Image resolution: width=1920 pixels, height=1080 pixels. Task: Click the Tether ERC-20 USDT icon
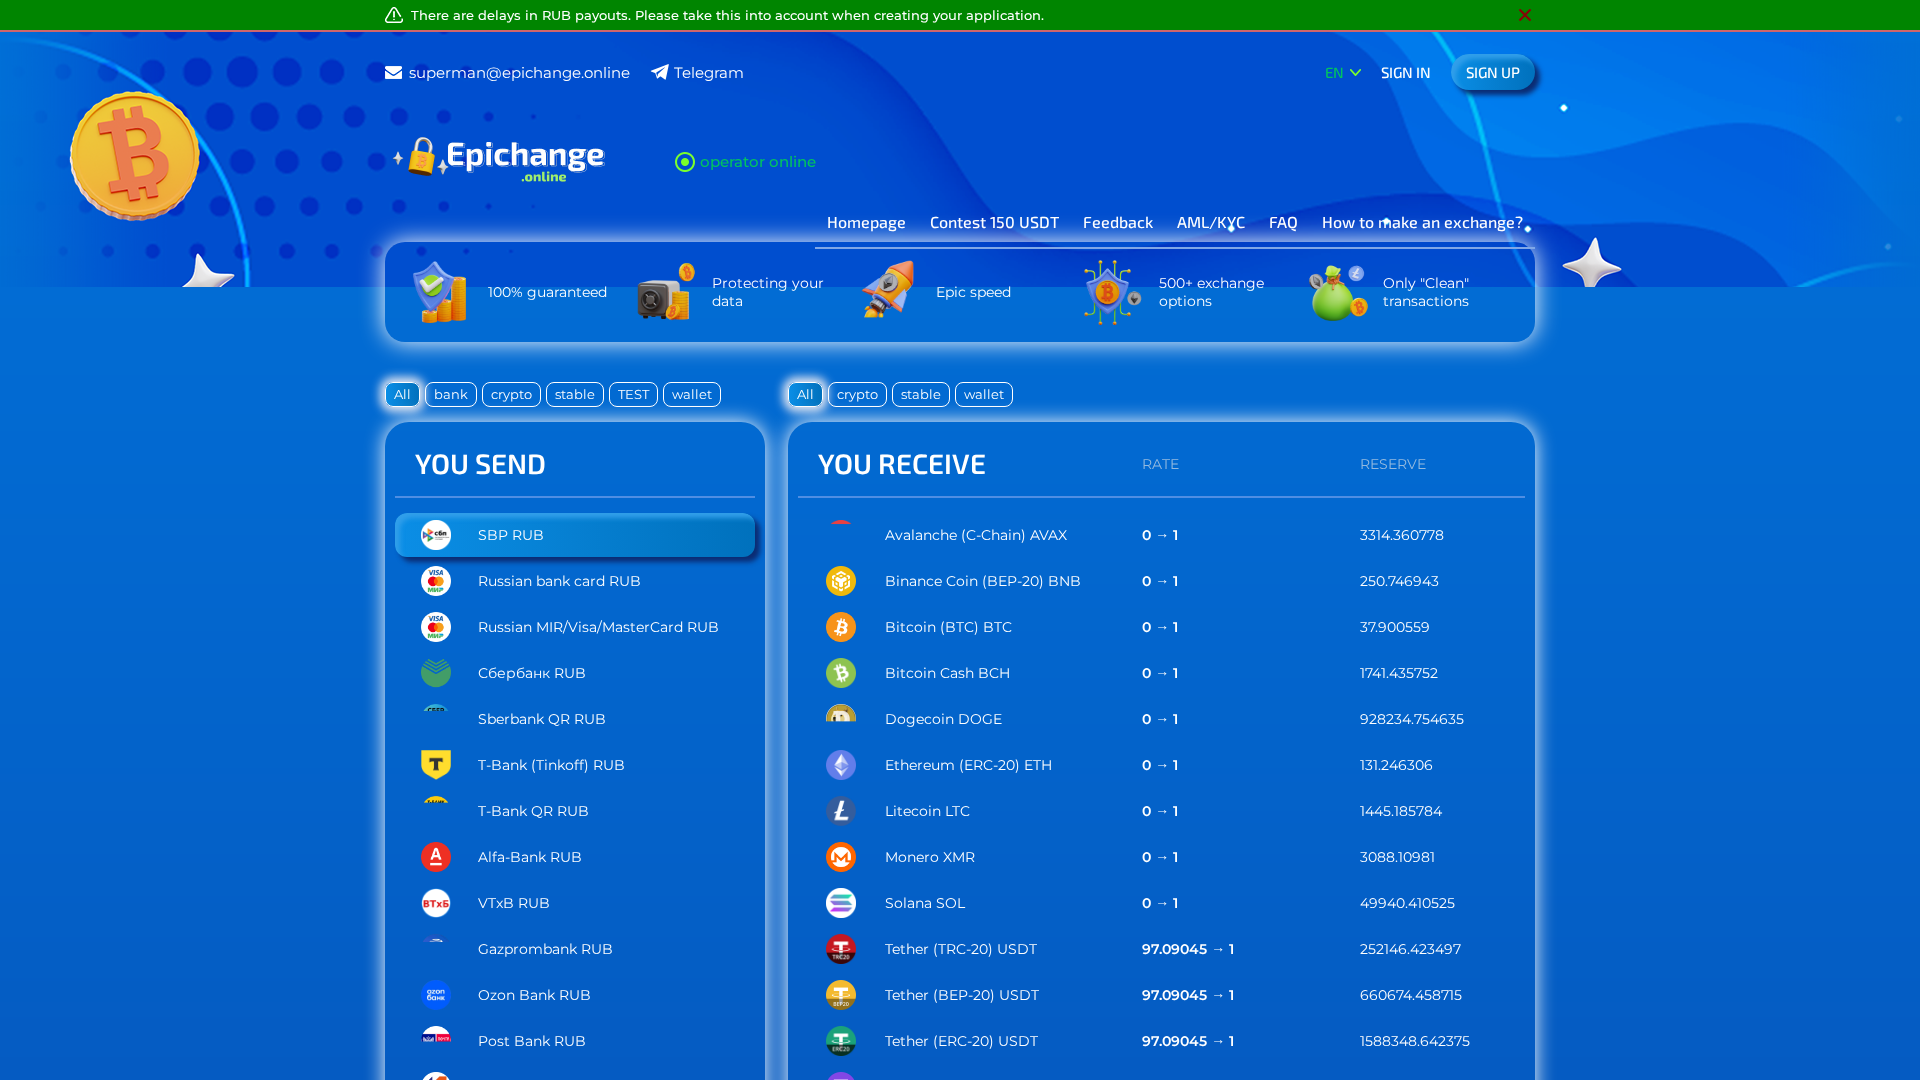[x=841, y=1041]
